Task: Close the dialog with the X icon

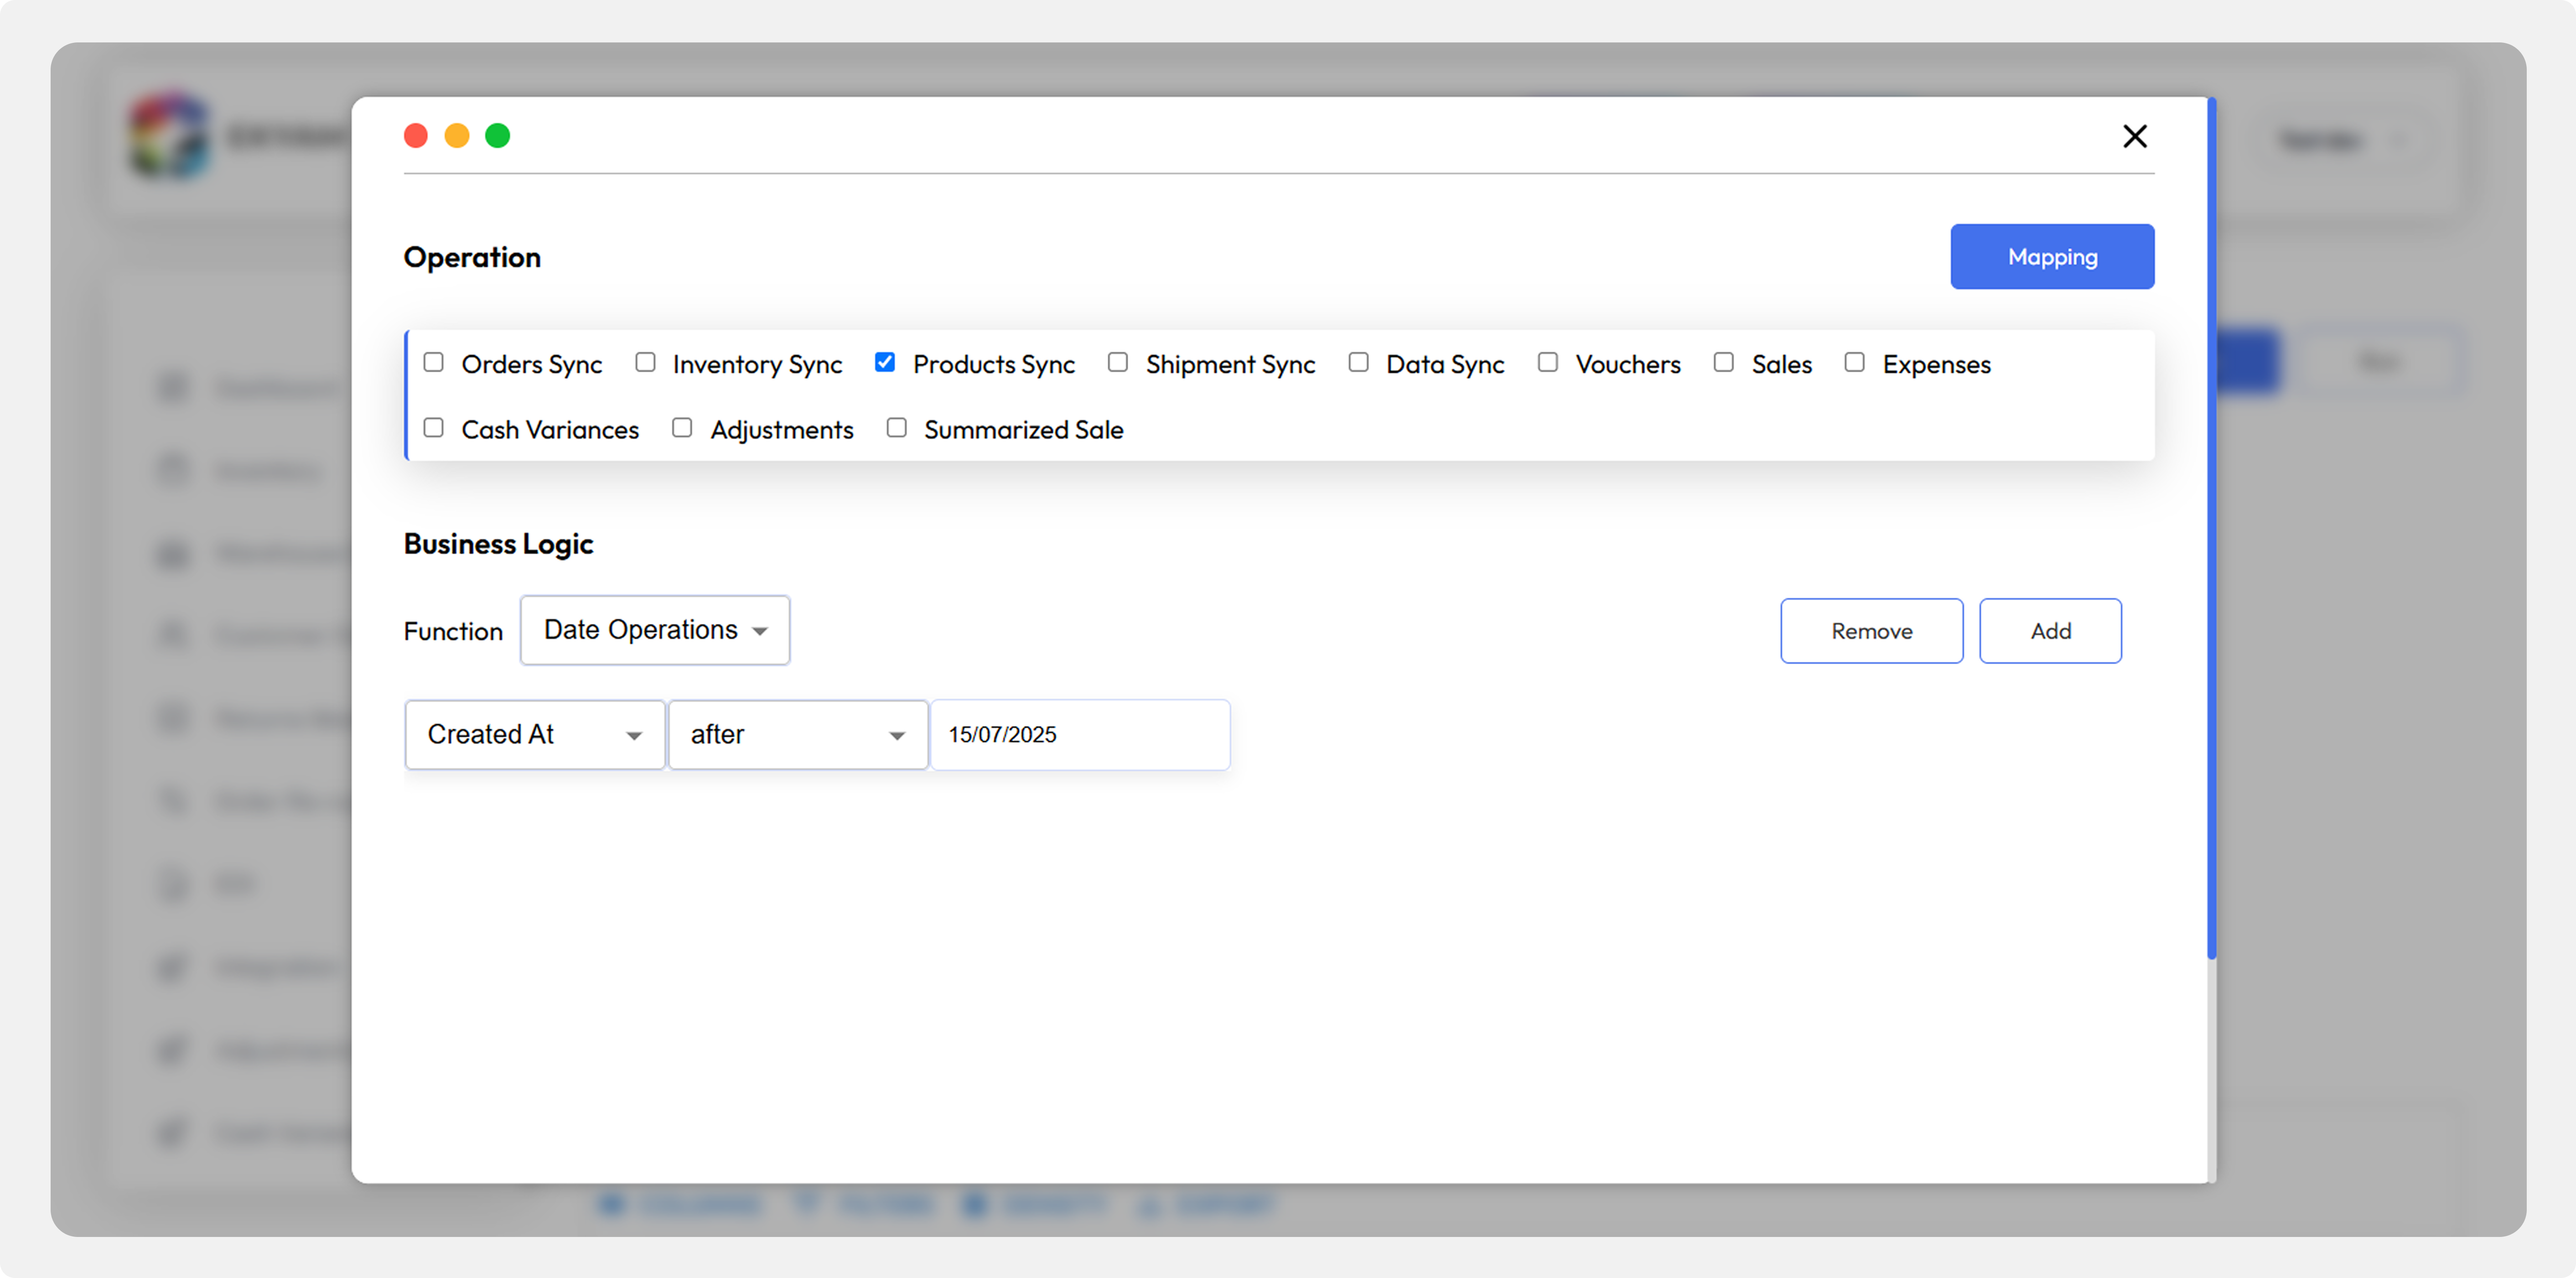Action: [2134, 136]
